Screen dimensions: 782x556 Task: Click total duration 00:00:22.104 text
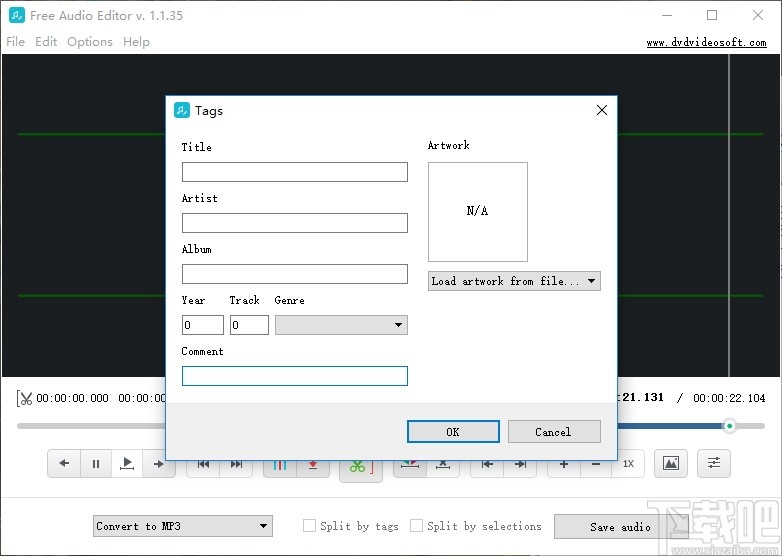click(x=729, y=398)
